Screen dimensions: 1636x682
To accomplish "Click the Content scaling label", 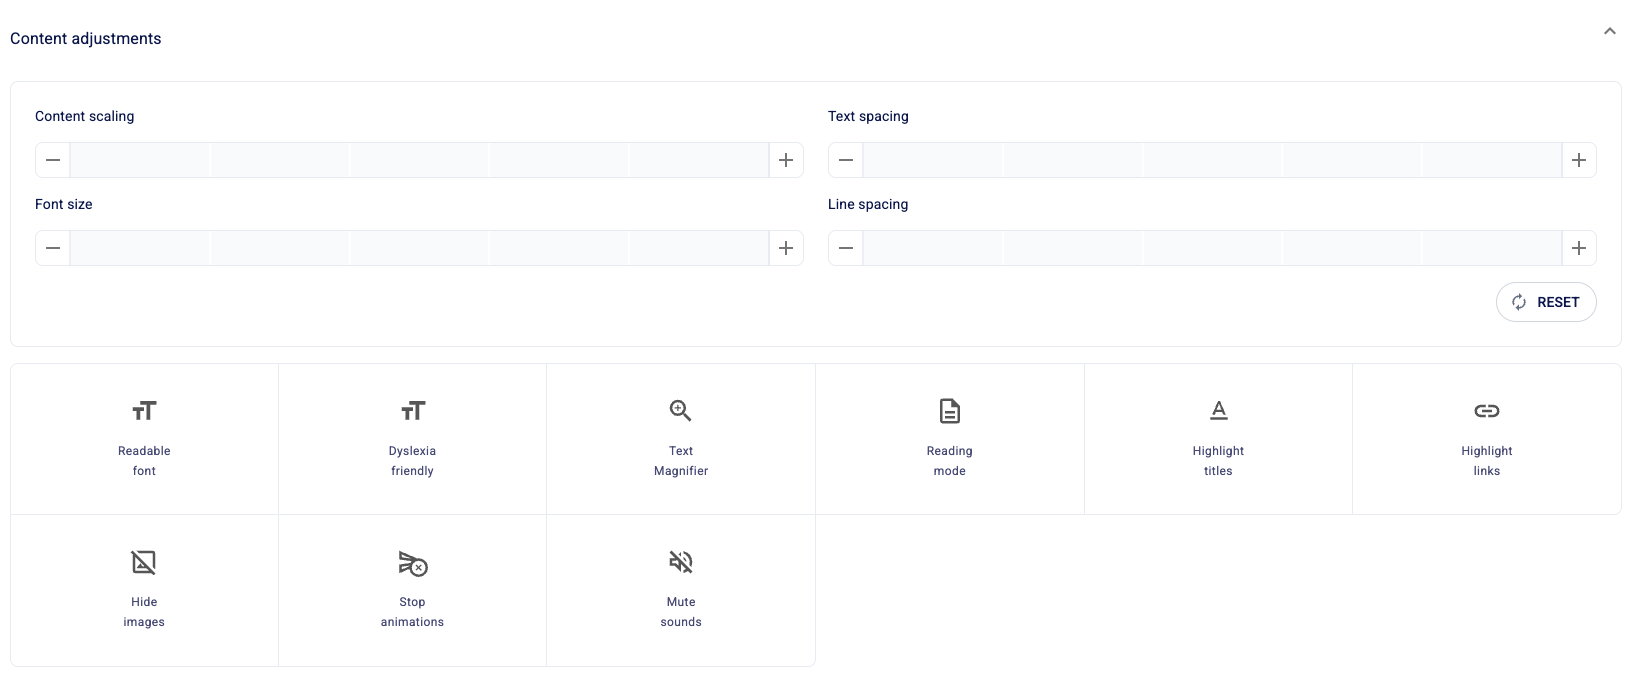I will pos(85,116).
